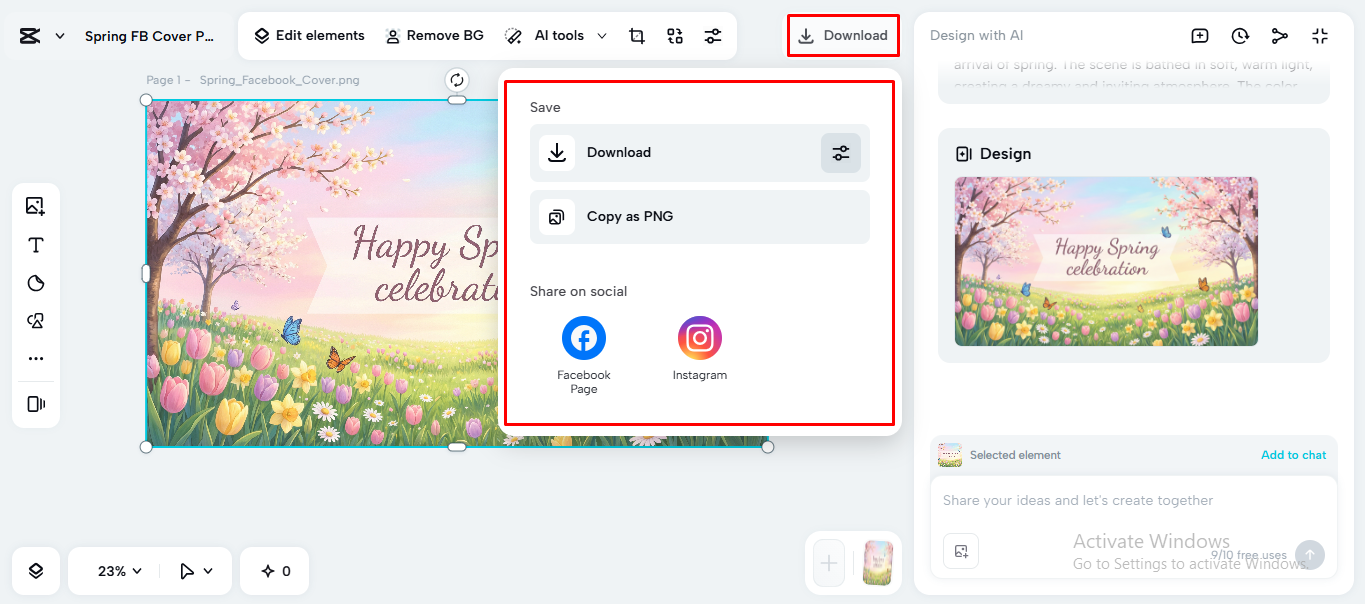
Task: Open history clock icon in AI panel
Action: pos(1240,36)
